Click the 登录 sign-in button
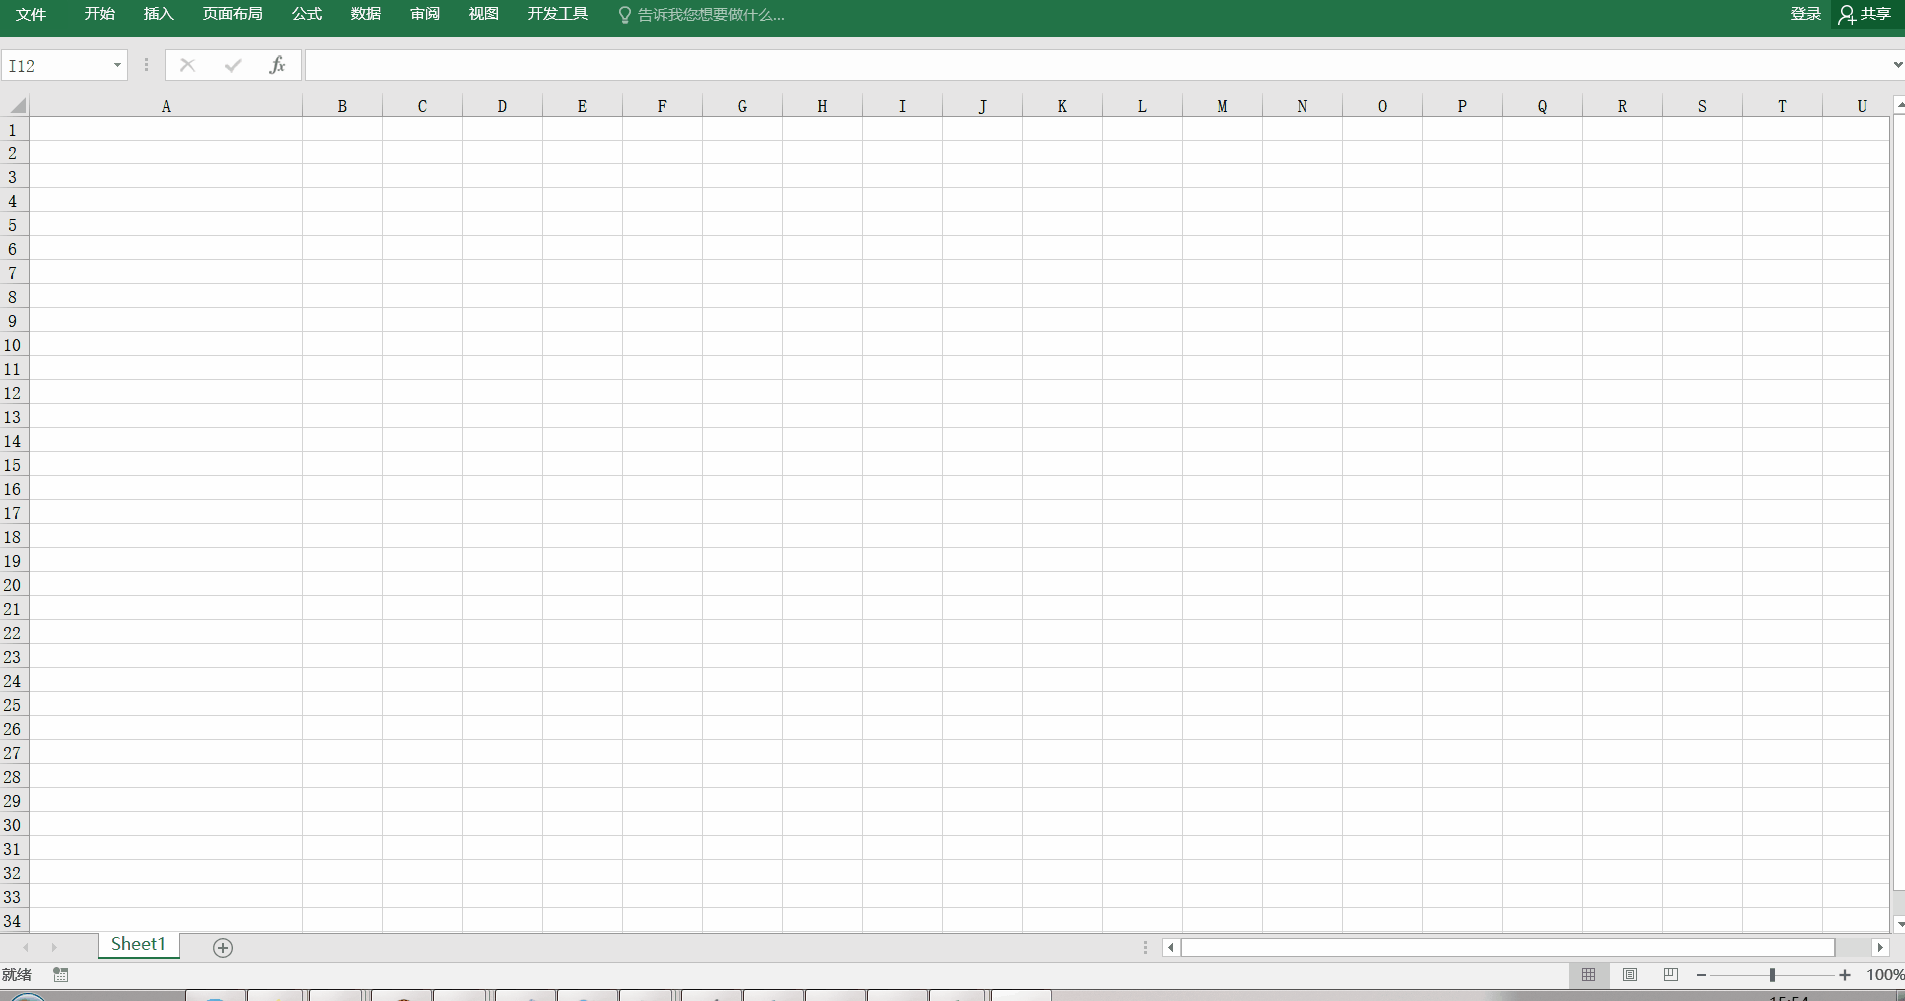1905x1001 pixels. coord(1806,14)
